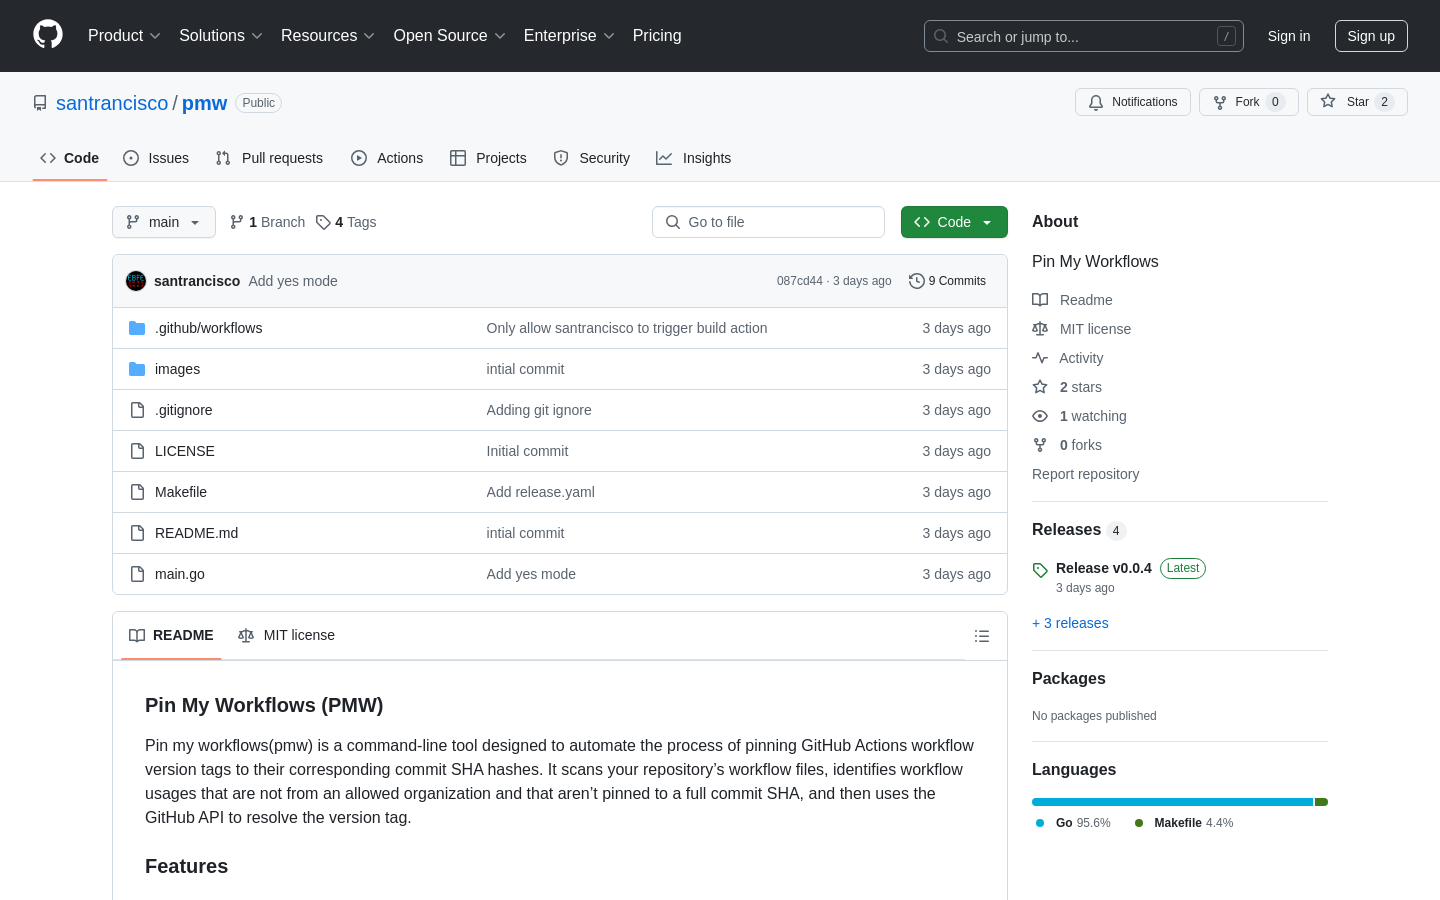The height and width of the screenshot is (900, 1440).
Task: Open 9 Commits history link
Action: click(947, 281)
